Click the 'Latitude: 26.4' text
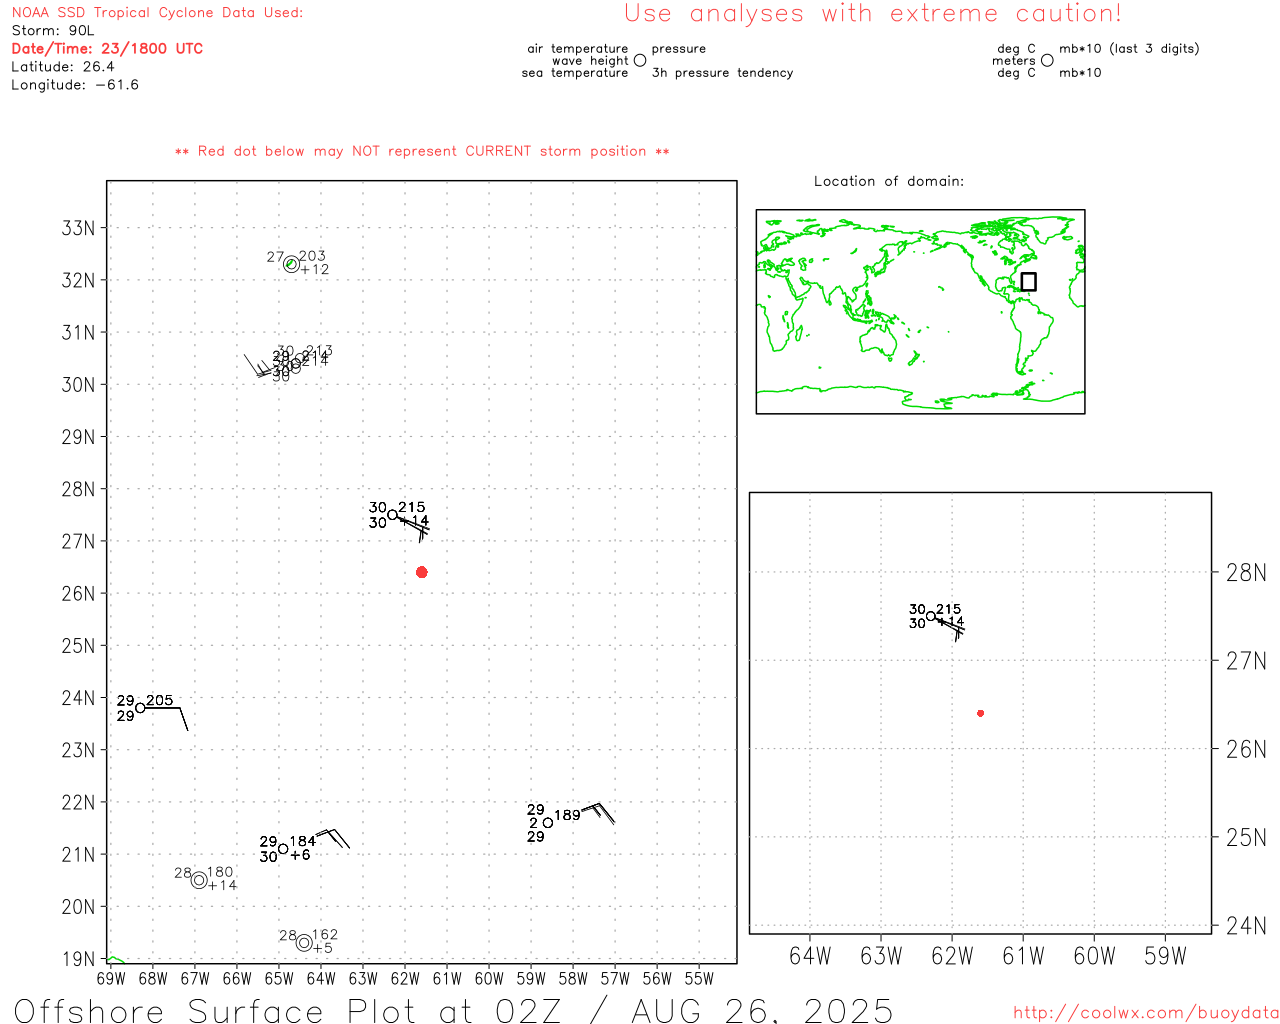This screenshot has height=1024, width=1280. (63, 67)
